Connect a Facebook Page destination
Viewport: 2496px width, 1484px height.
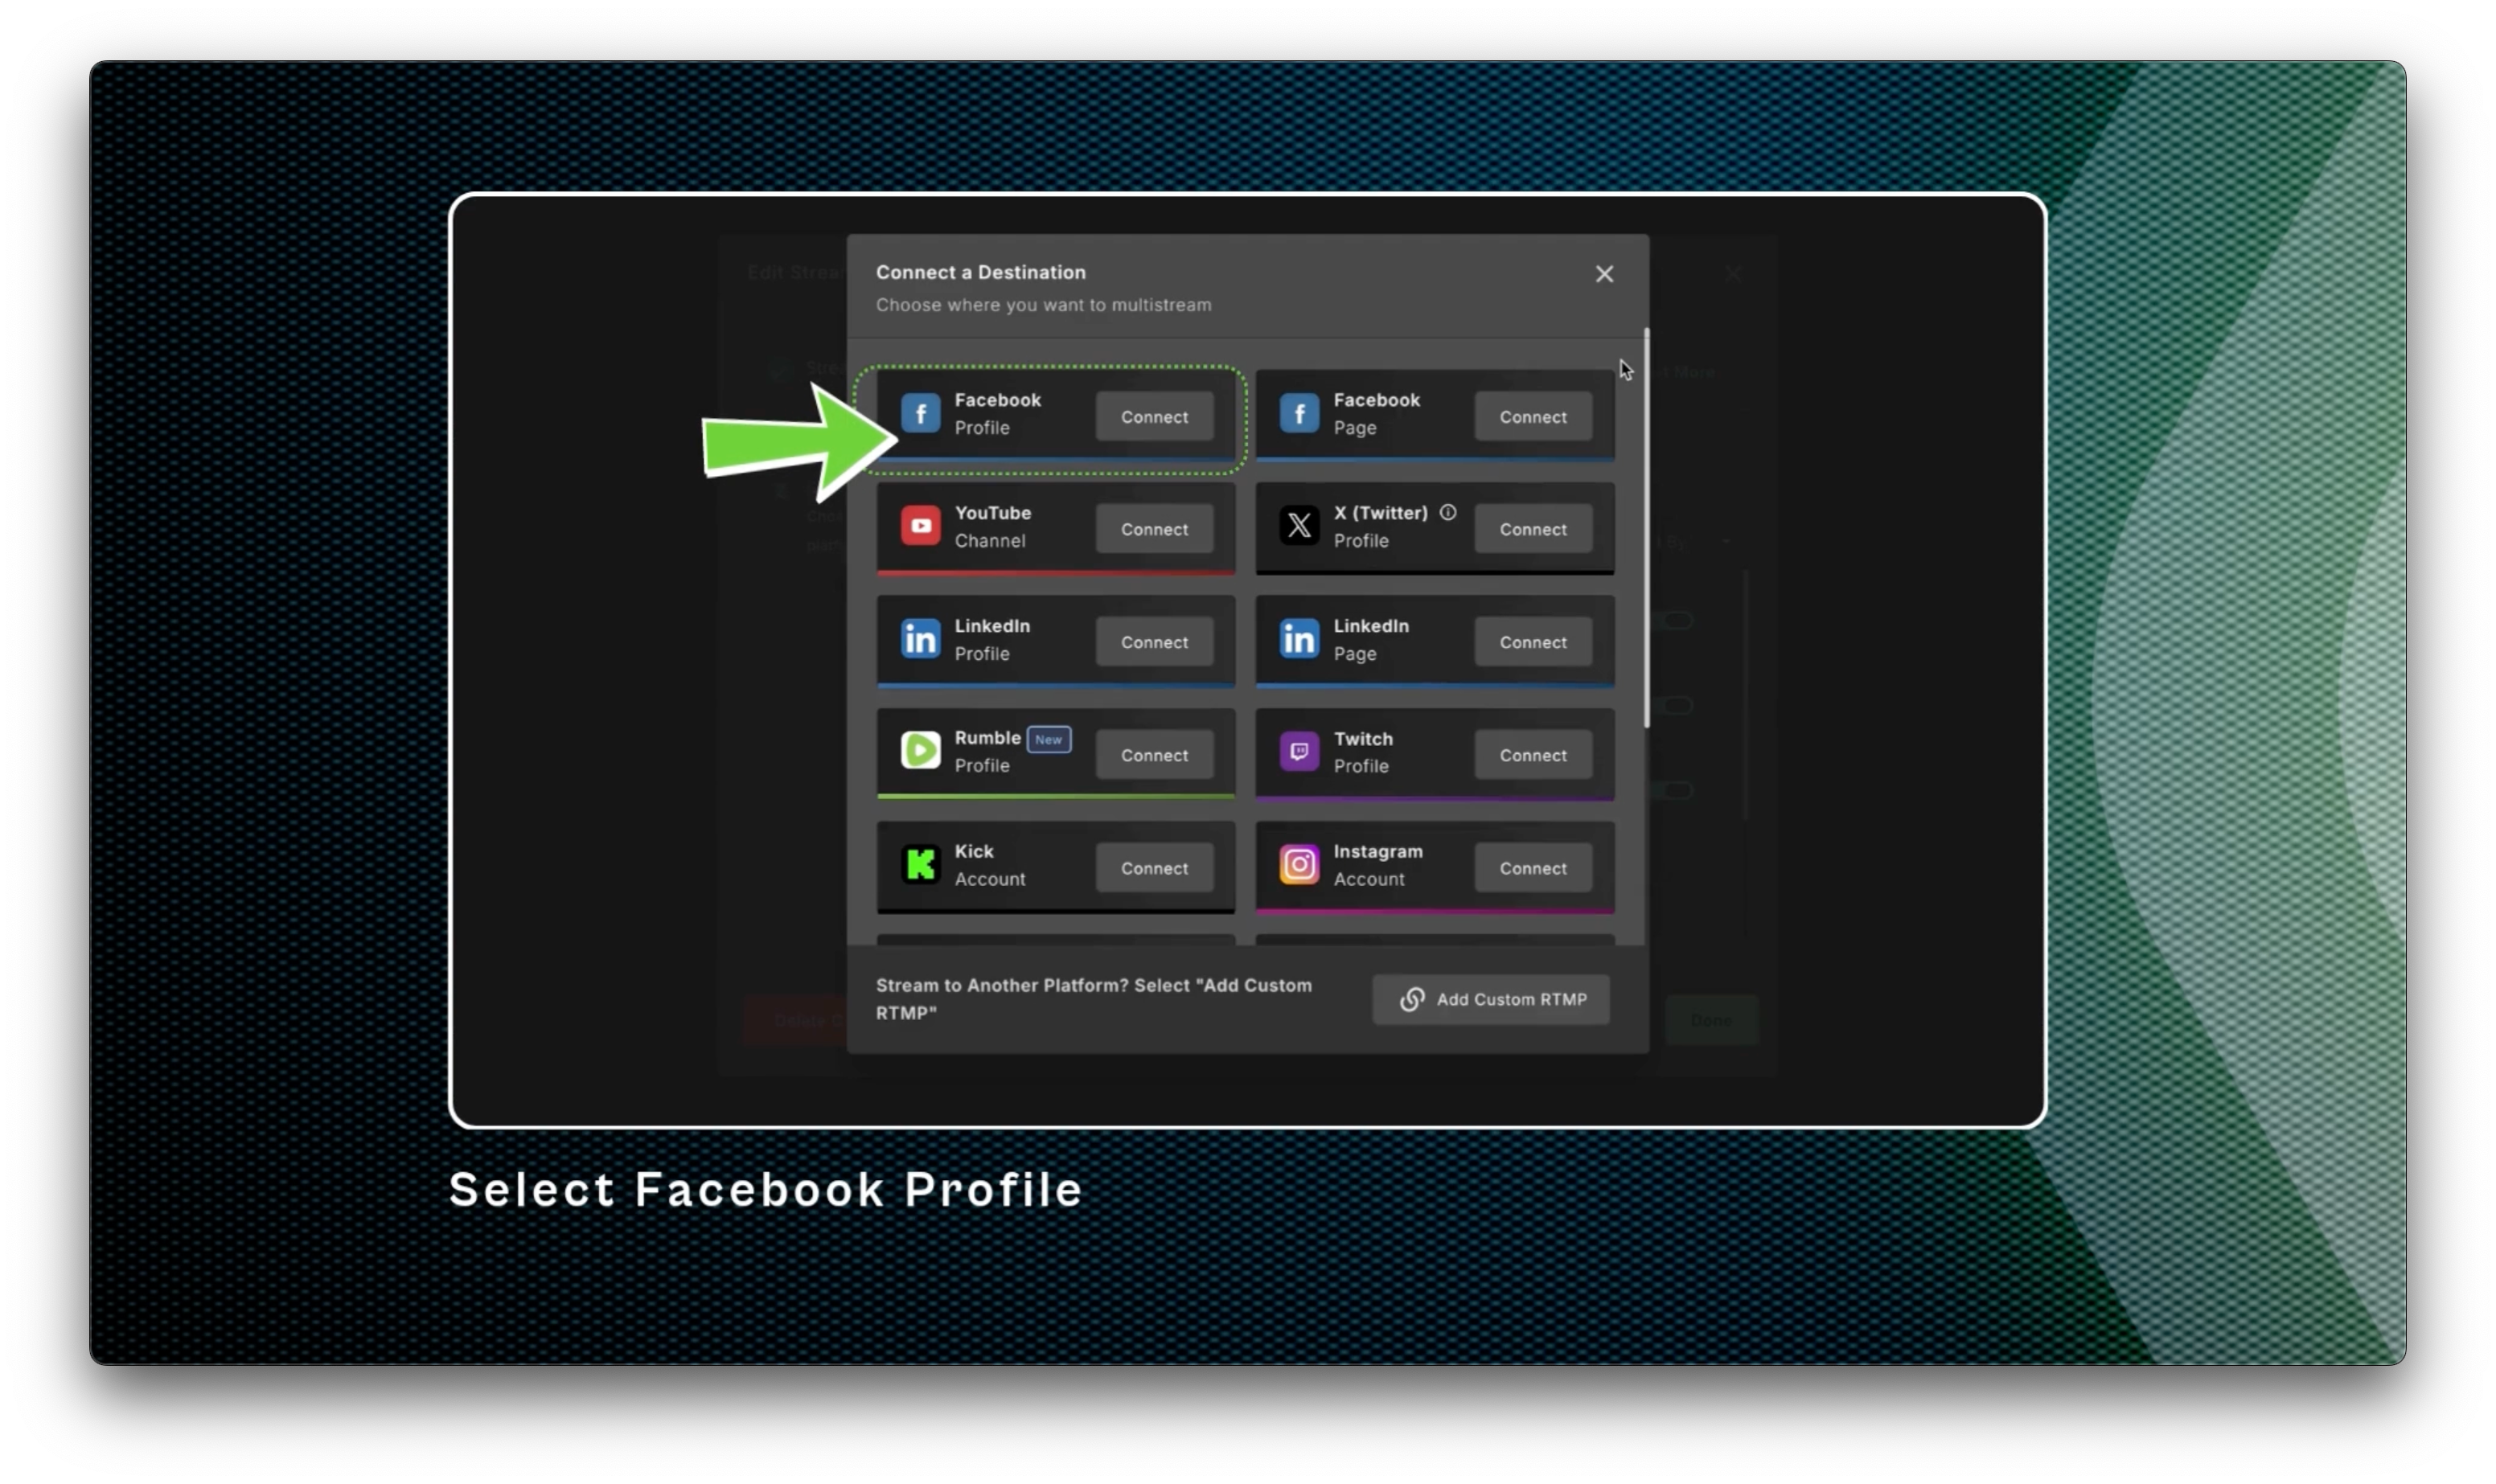[1533, 417]
